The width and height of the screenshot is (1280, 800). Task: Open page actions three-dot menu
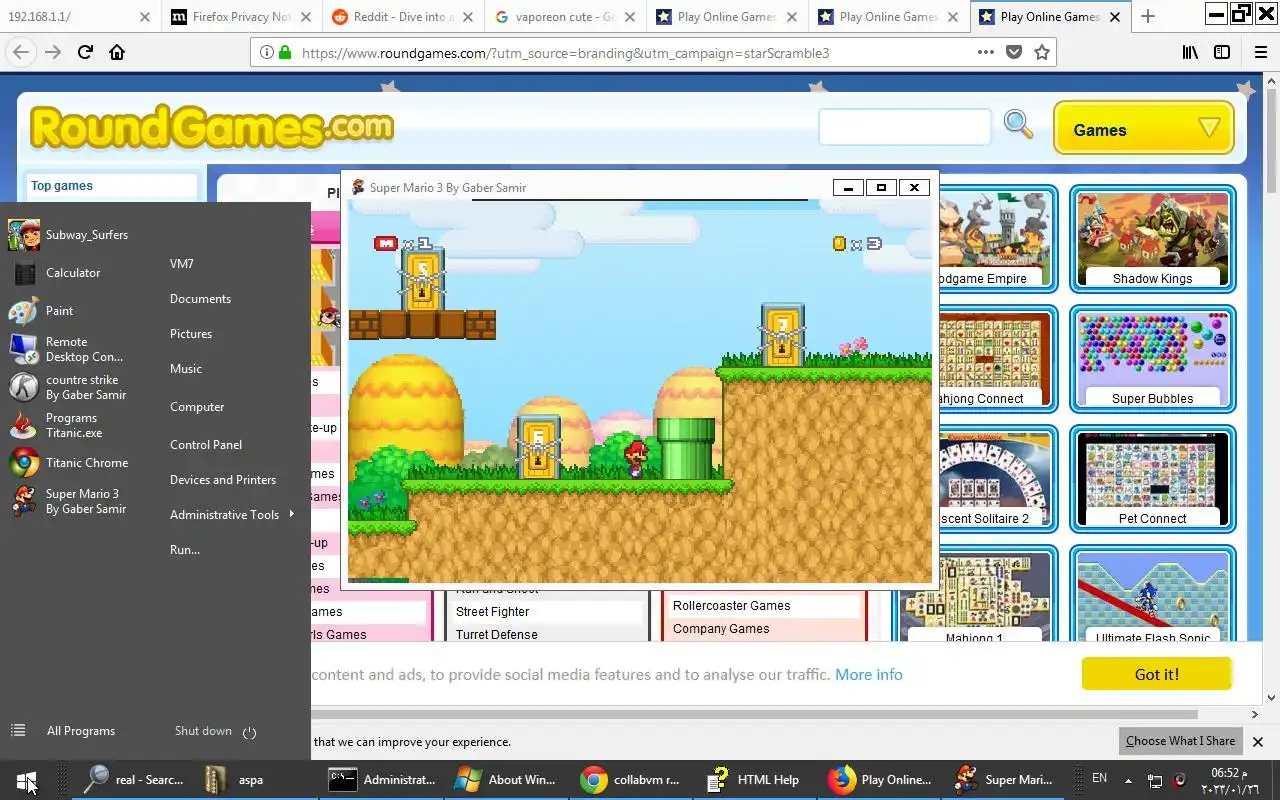pyautogui.click(x=986, y=53)
